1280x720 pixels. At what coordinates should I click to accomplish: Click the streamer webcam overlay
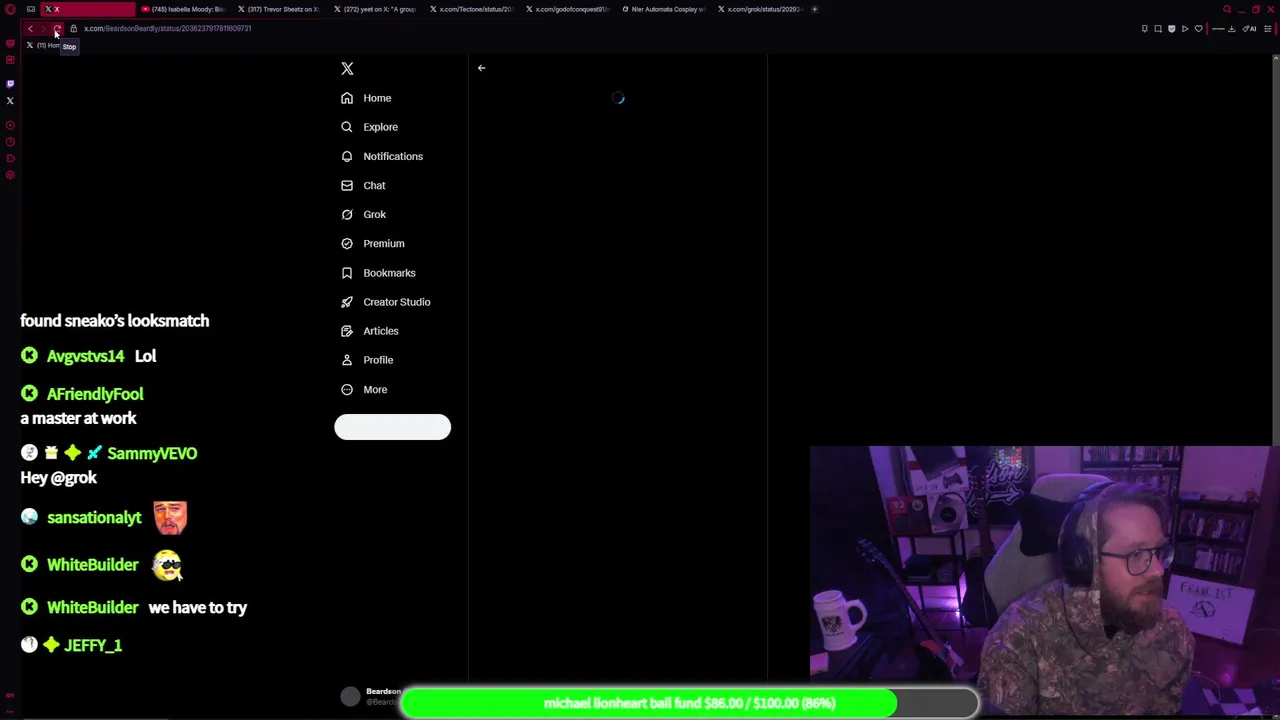pos(1045,583)
